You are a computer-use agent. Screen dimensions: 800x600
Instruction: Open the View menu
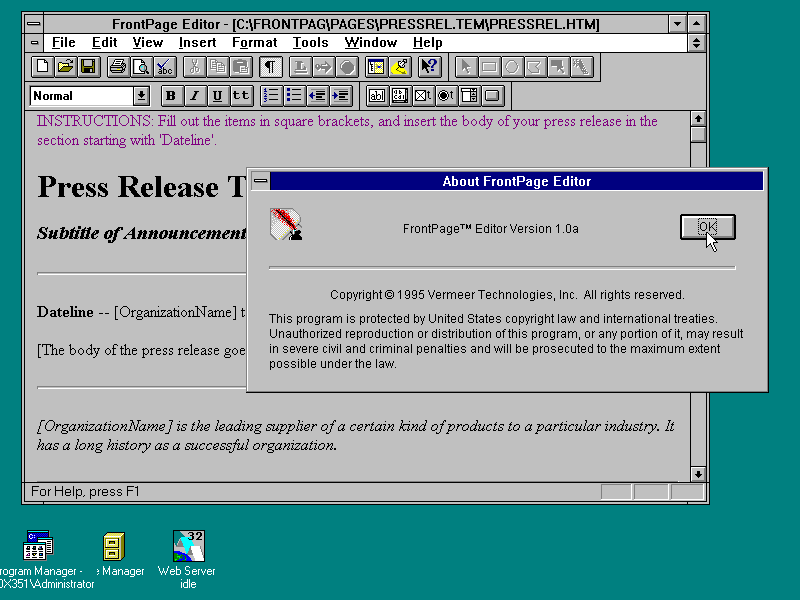pos(147,42)
